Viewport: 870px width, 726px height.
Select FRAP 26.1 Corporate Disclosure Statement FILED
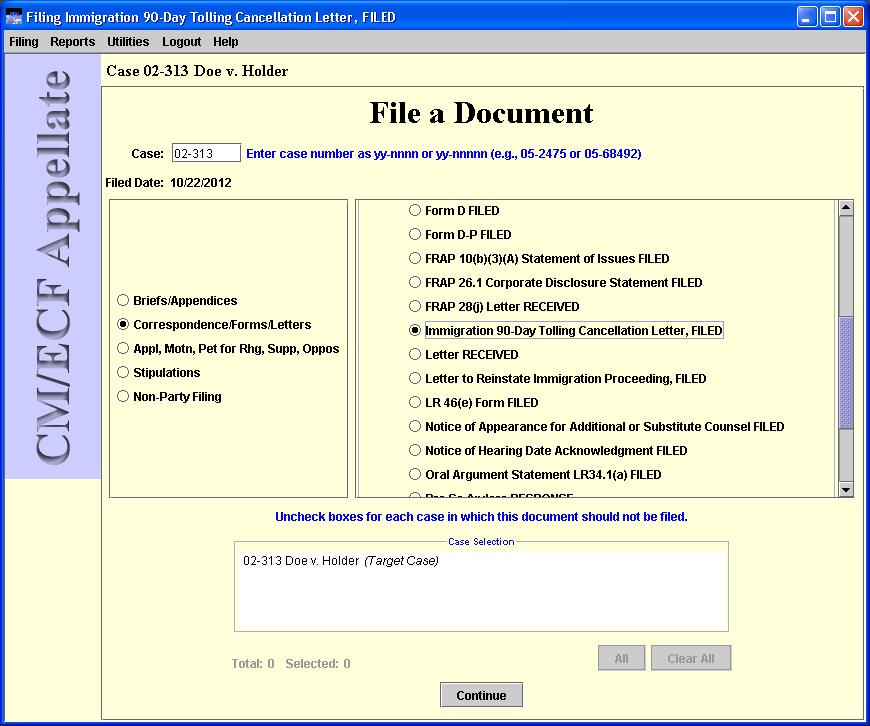point(555,283)
